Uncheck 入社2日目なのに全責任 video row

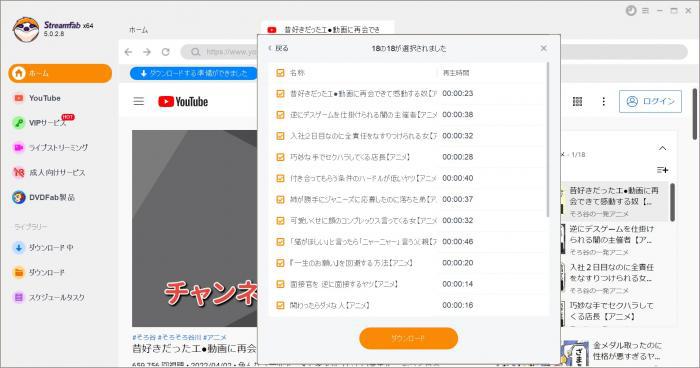[280, 136]
